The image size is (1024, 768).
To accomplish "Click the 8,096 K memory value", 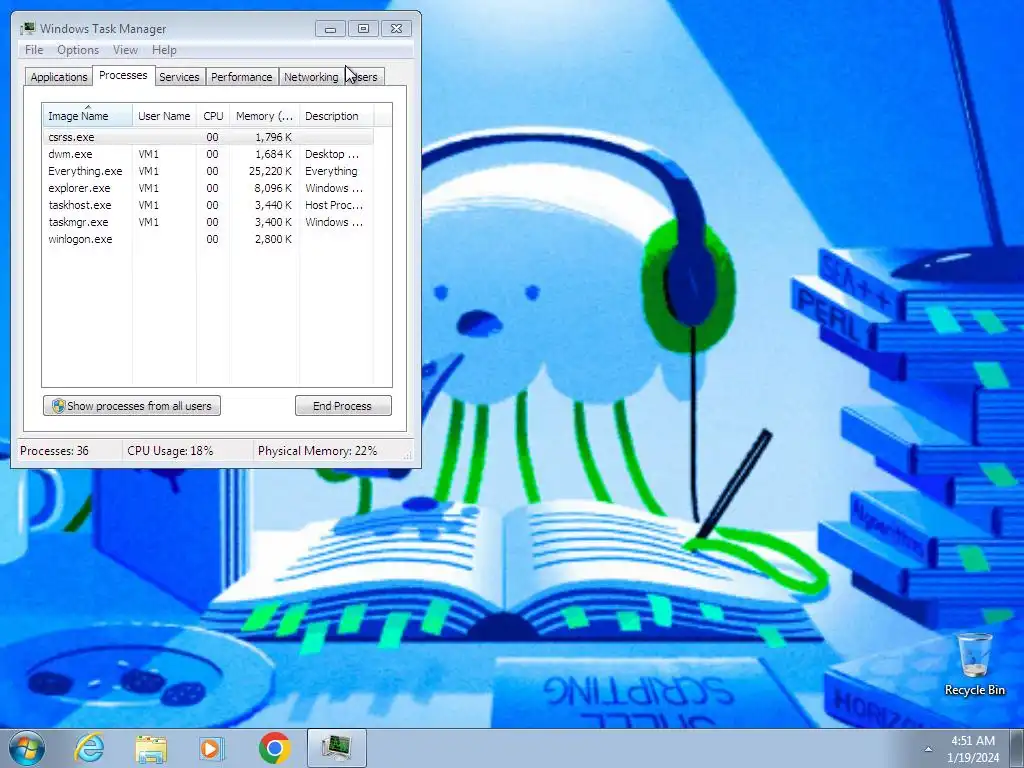I will (x=273, y=188).
